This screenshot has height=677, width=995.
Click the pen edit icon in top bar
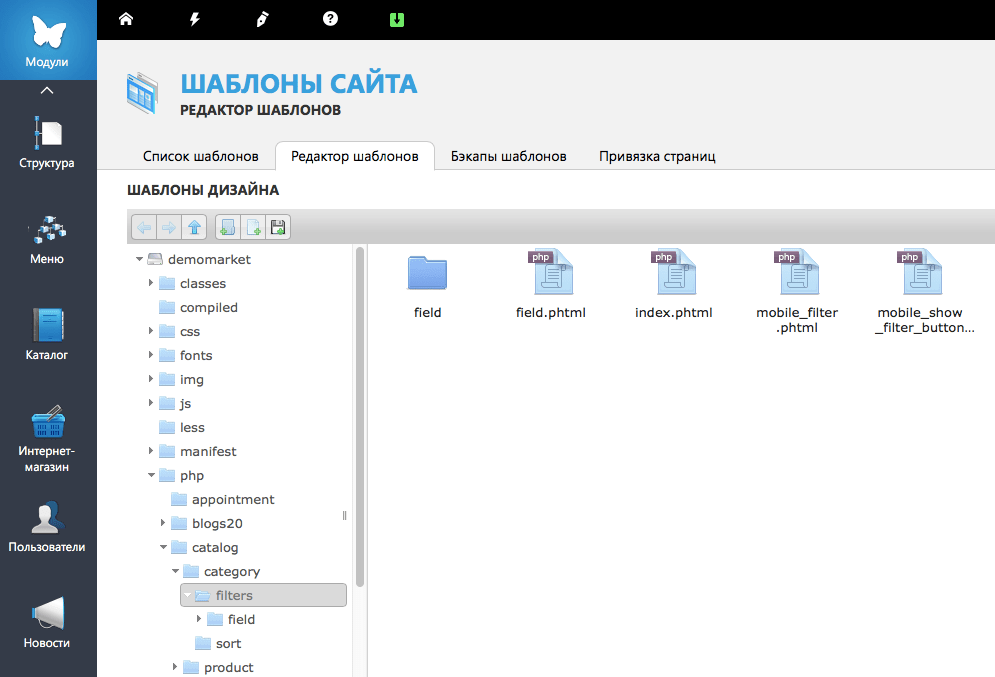pyautogui.click(x=262, y=19)
